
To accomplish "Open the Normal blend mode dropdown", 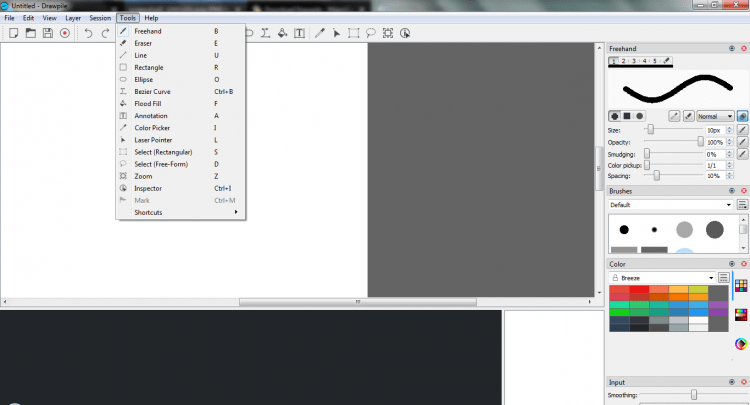I will (x=716, y=116).
